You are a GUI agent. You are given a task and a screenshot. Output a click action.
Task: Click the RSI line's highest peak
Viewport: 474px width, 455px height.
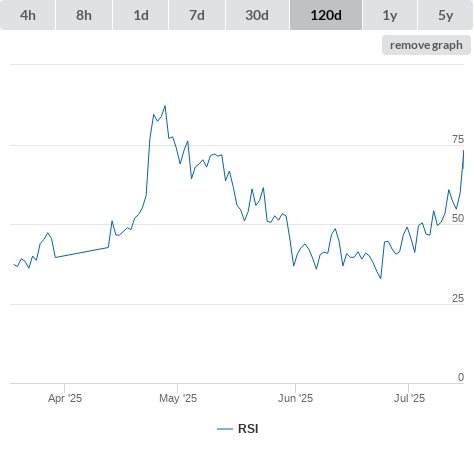(x=165, y=106)
